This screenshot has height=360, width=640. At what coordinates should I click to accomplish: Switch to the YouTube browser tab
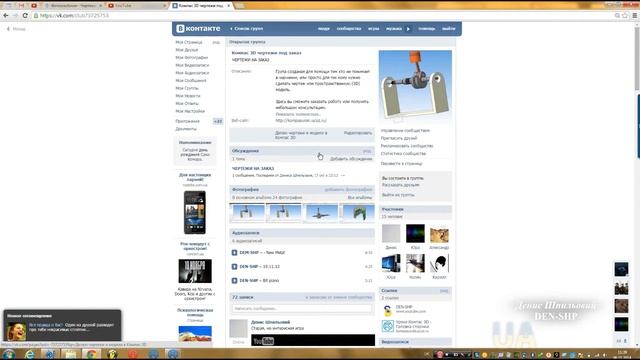click(137, 6)
